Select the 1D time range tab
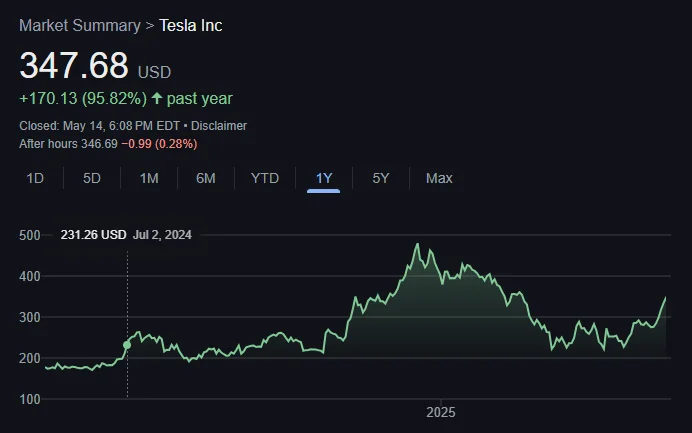The width and height of the screenshot is (692, 433). point(35,178)
